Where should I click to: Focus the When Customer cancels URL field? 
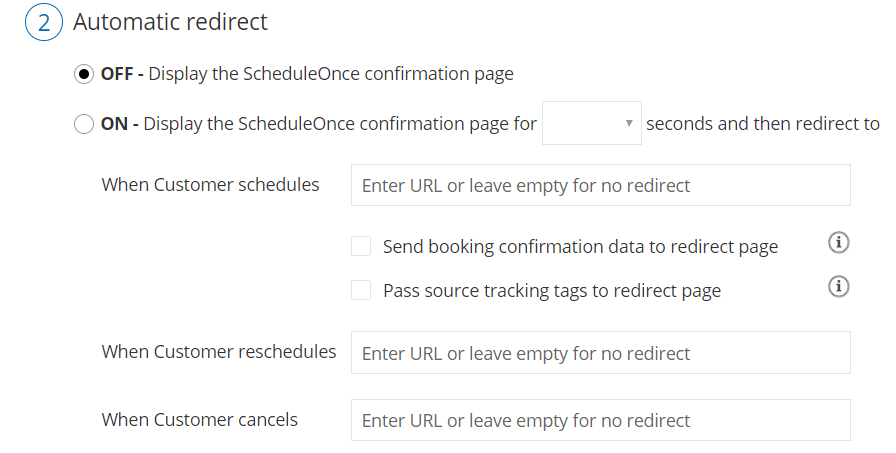pyautogui.click(x=601, y=420)
